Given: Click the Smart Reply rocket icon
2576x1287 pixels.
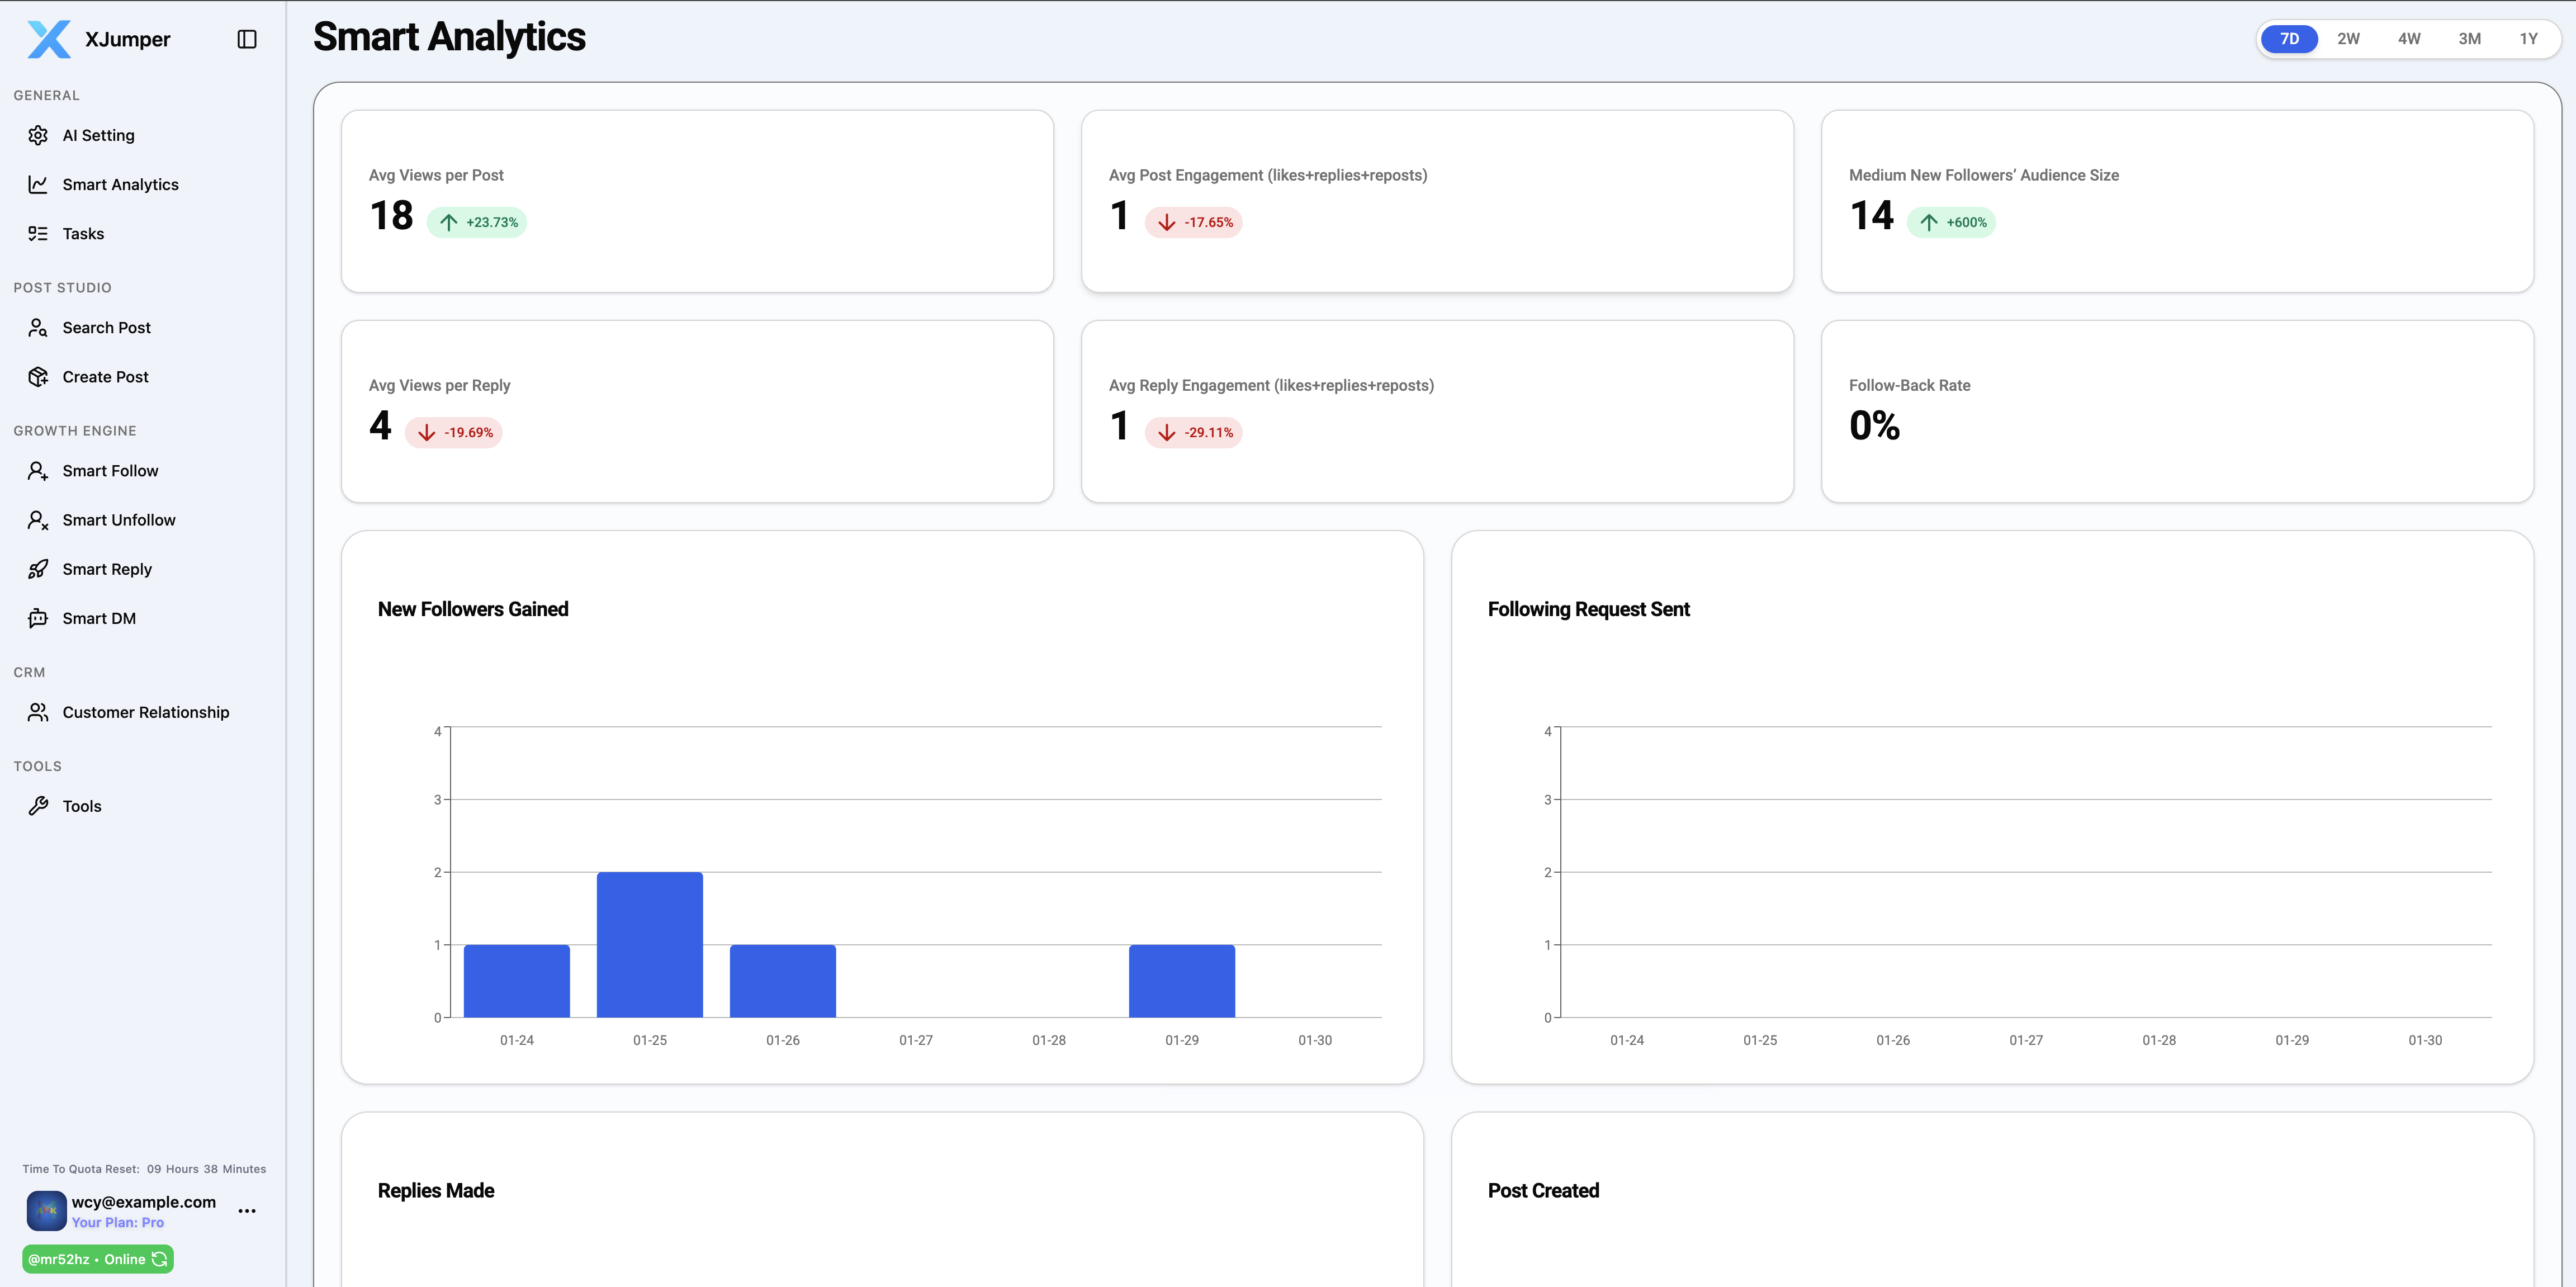Looking at the screenshot, I should [x=38, y=569].
